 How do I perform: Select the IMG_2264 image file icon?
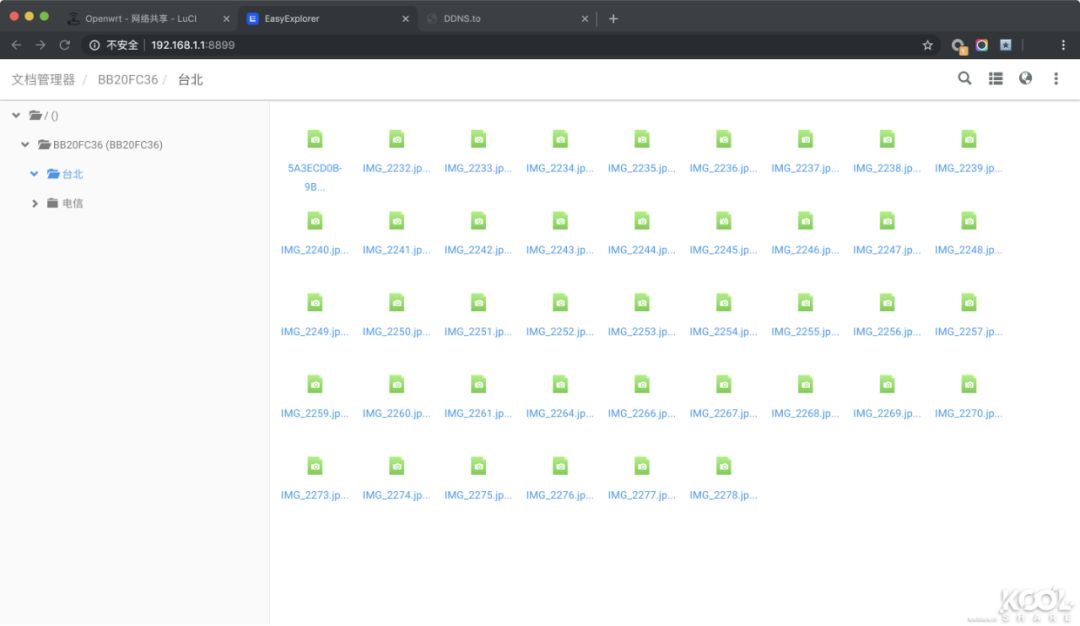pos(560,384)
